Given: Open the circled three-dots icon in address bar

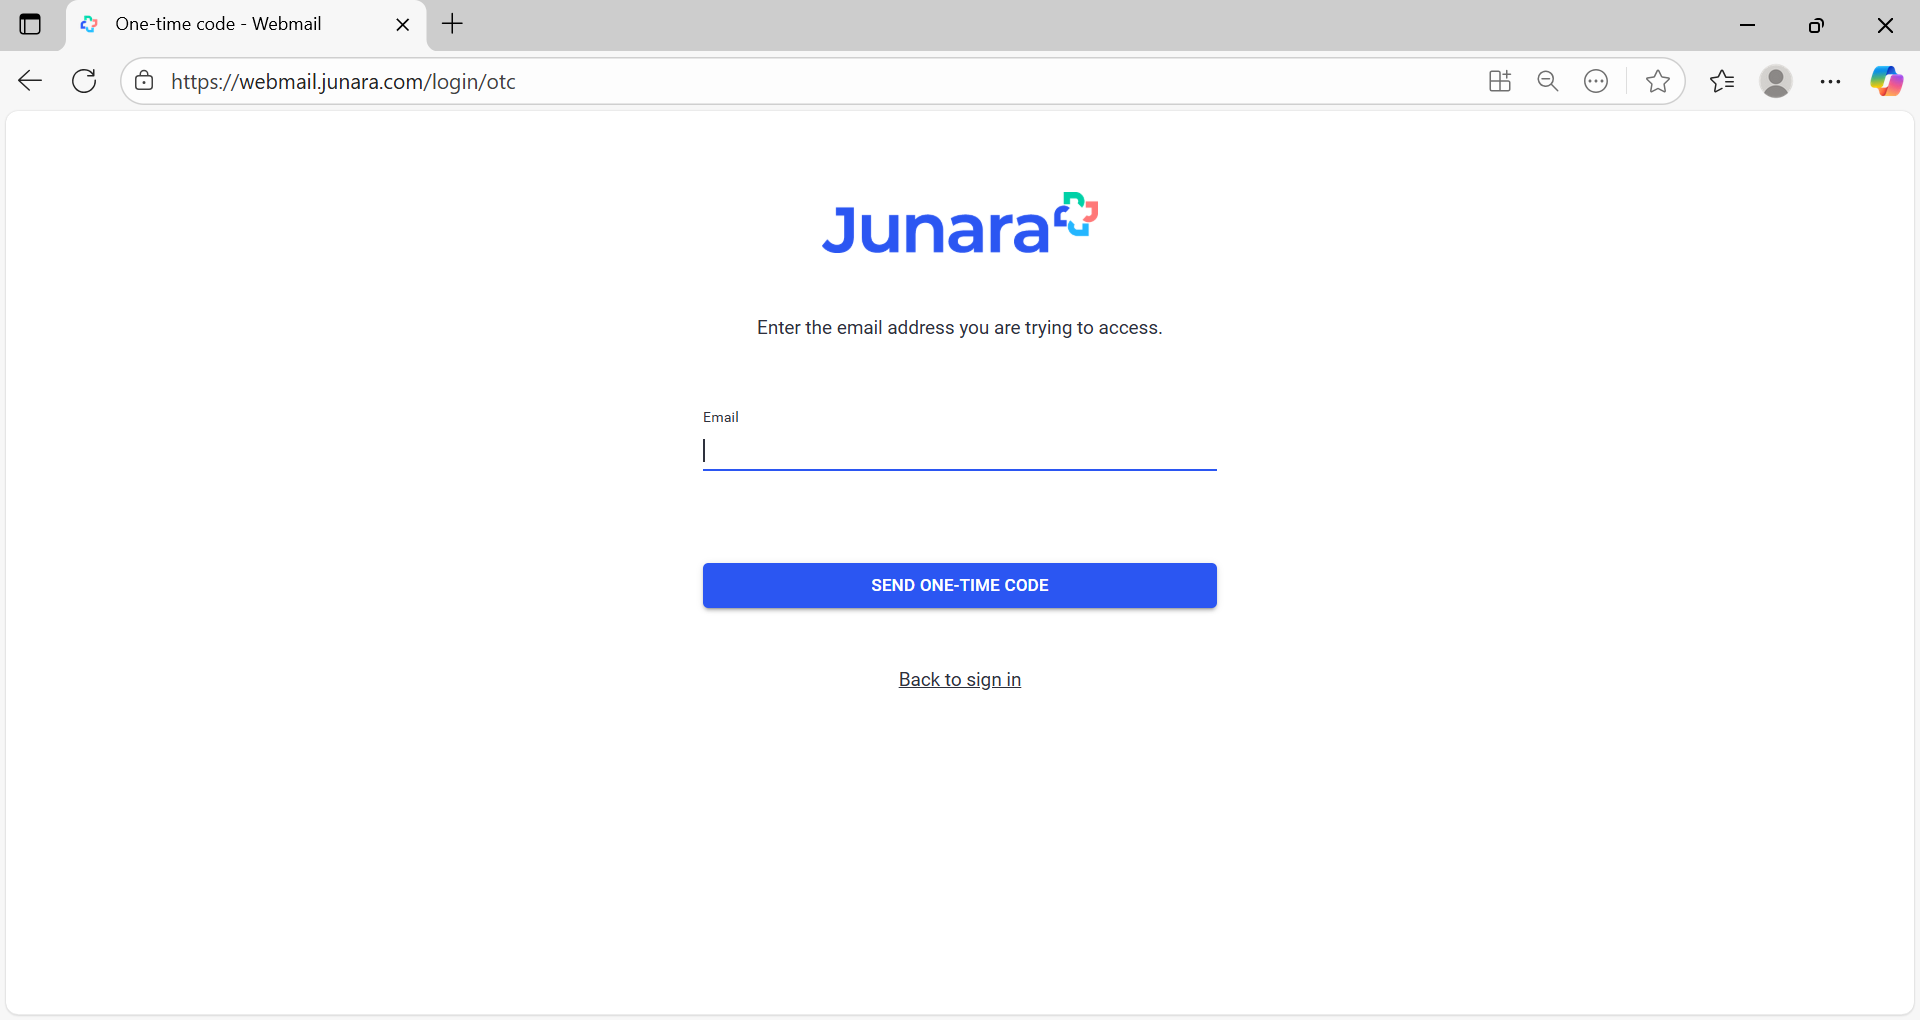Looking at the screenshot, I should point(1596,81).
